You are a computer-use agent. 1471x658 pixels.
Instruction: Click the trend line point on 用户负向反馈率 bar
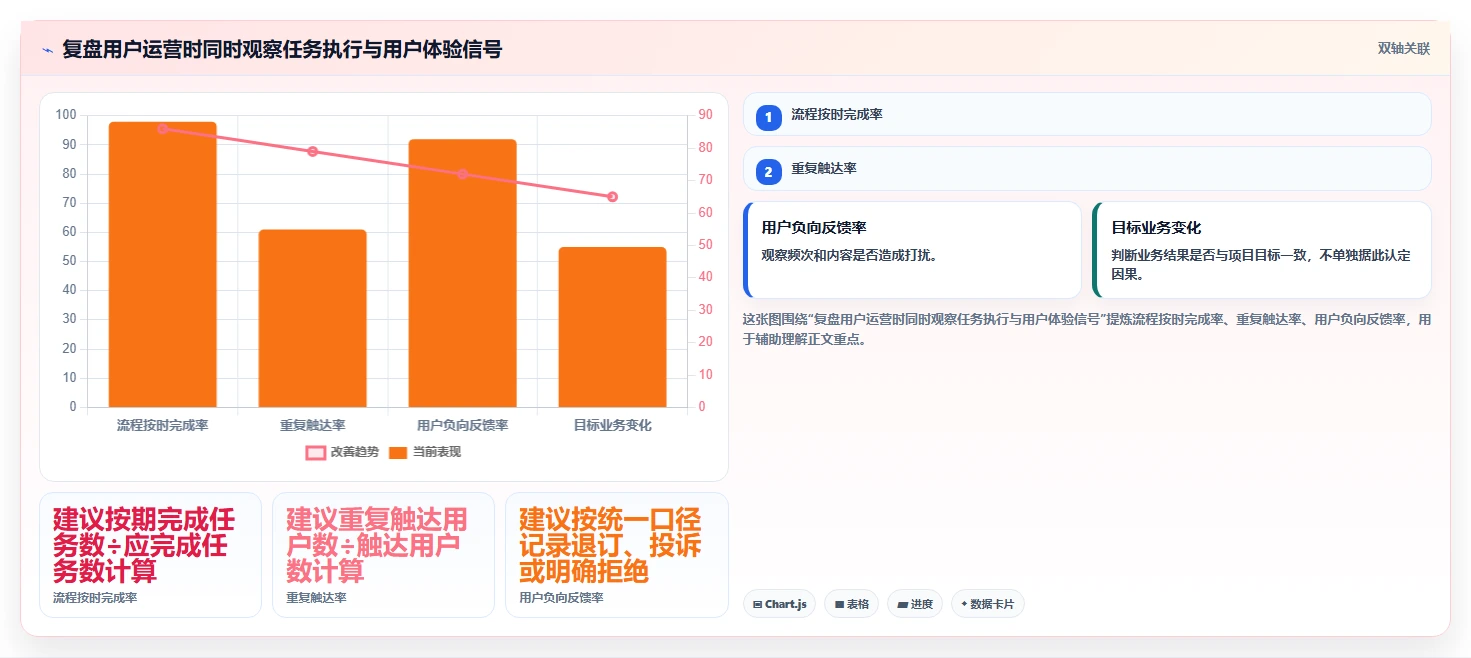(x=463, y=174)
